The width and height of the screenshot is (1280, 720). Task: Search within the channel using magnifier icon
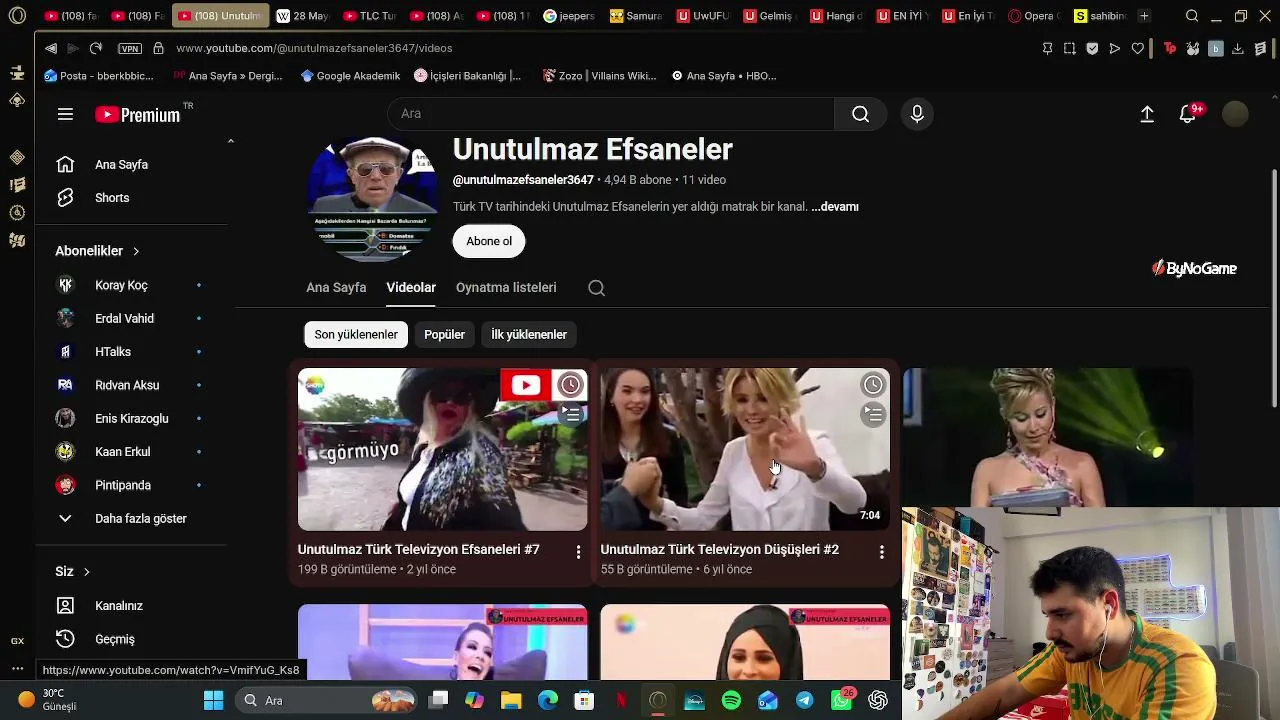point(596,288)
